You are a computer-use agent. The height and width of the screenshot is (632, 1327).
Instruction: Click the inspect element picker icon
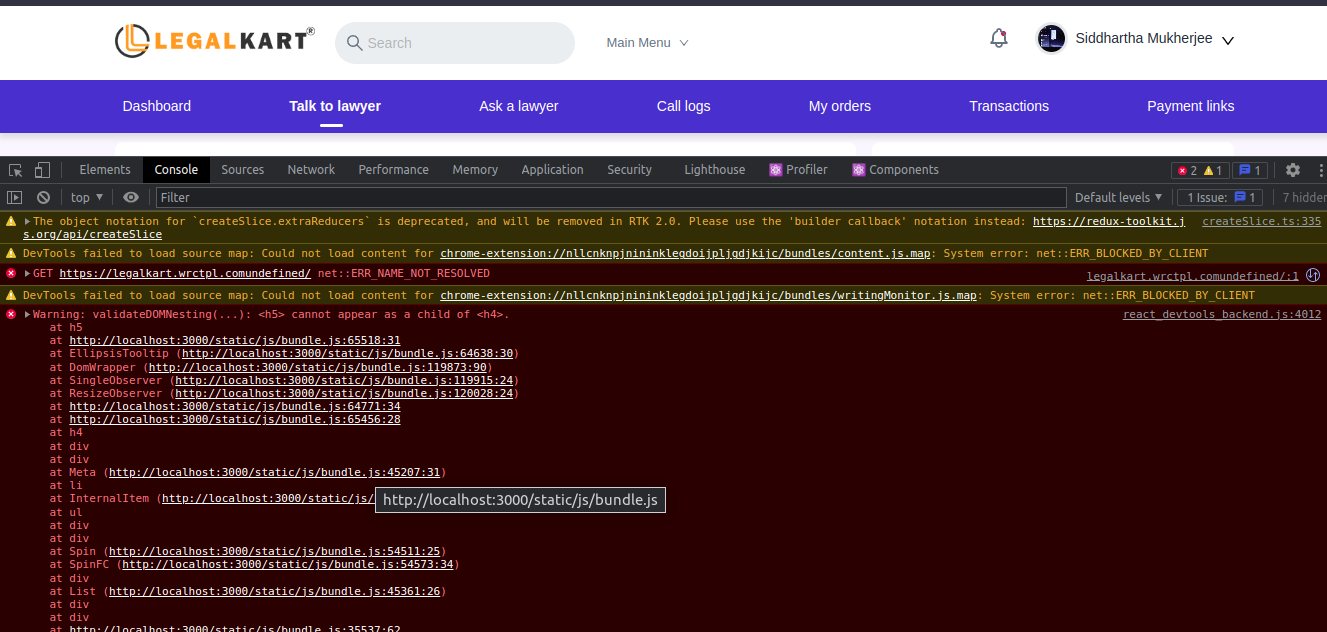pos(16,170)
